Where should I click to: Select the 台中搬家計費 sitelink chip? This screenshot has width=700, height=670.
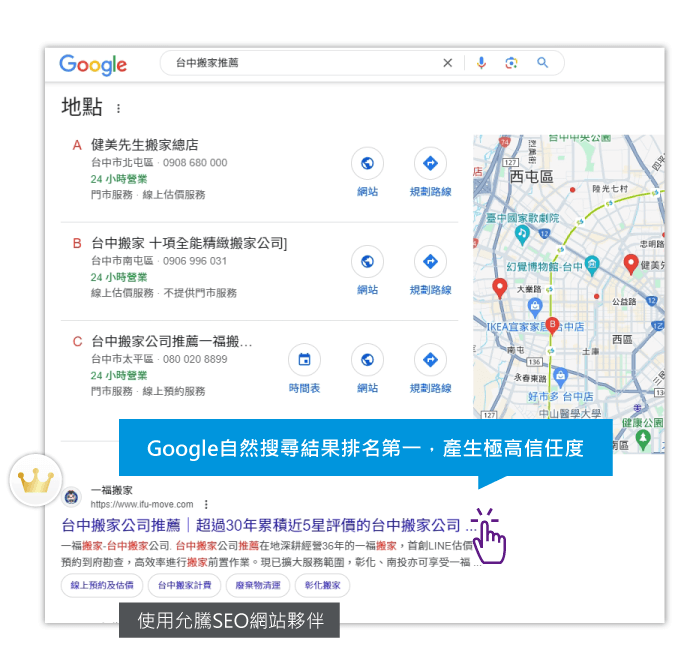click(x=184, y=585)
